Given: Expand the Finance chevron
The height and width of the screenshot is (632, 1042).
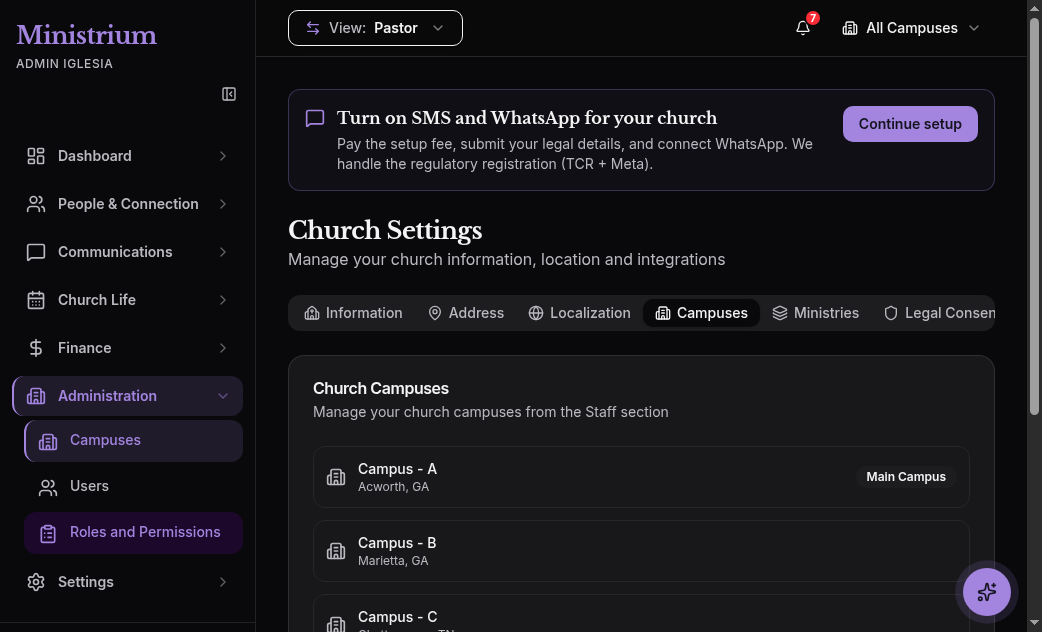Looking at the screenshot, I should 223,348.
